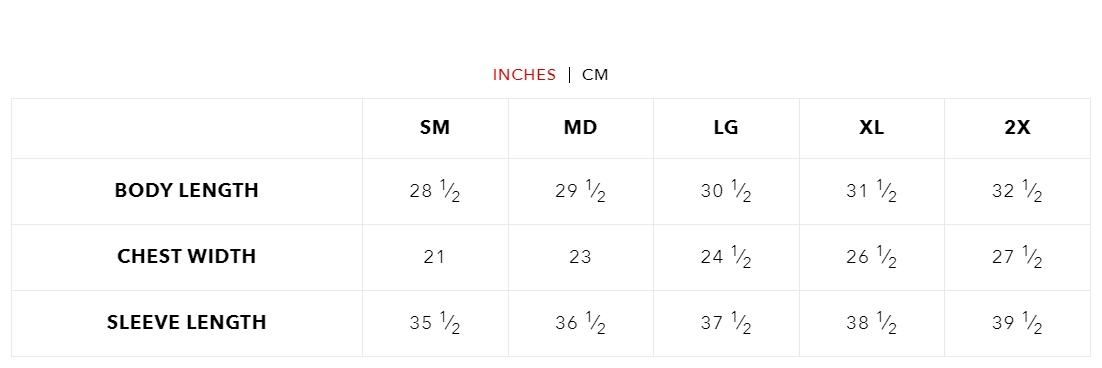Select the INCHES unit option

point(524,74)
